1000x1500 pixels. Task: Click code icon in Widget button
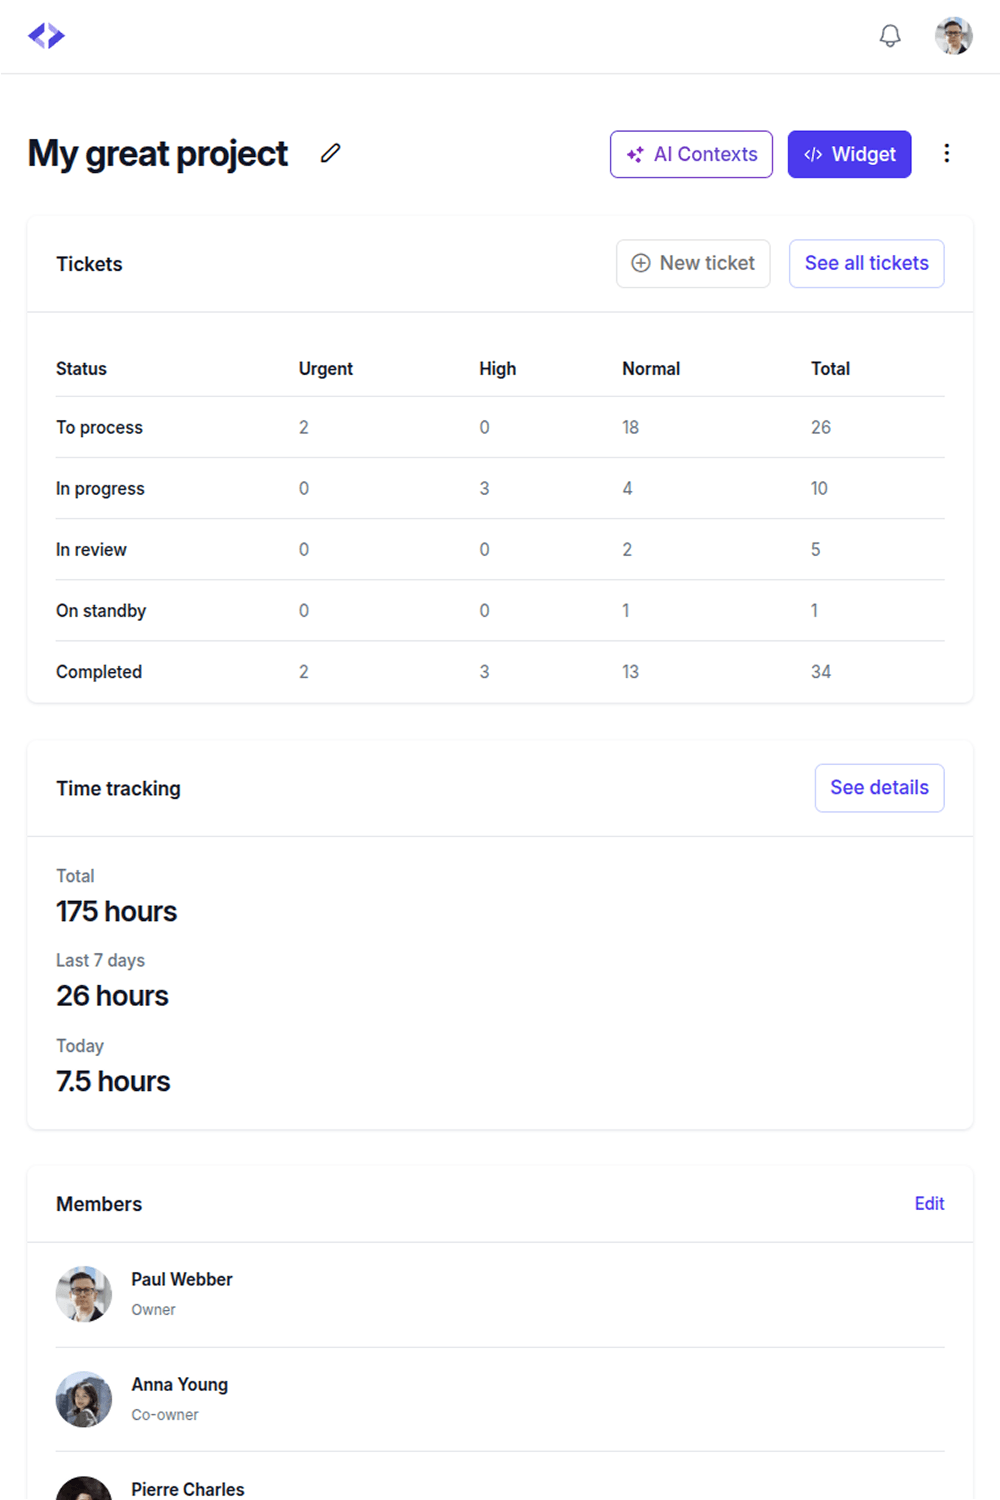813,155
